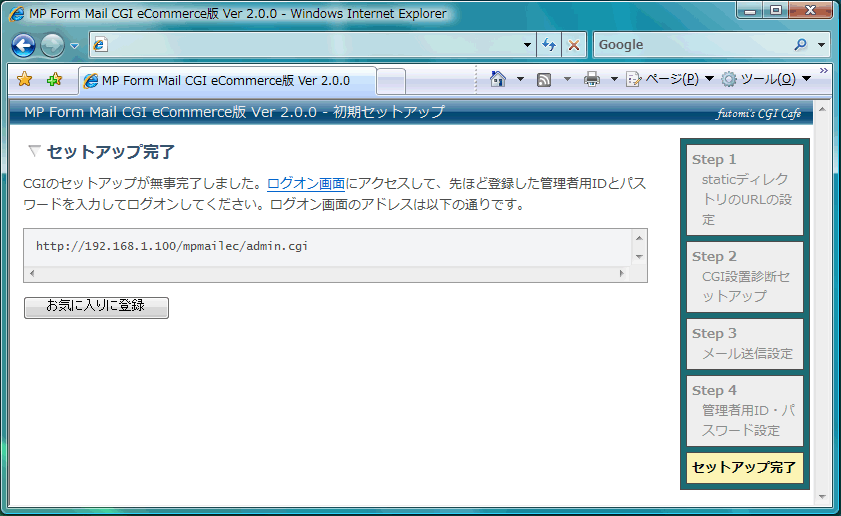Screen dimensions: 841x516
Task: Open the ログオン画面 link
Action: [x=306, y=183]
